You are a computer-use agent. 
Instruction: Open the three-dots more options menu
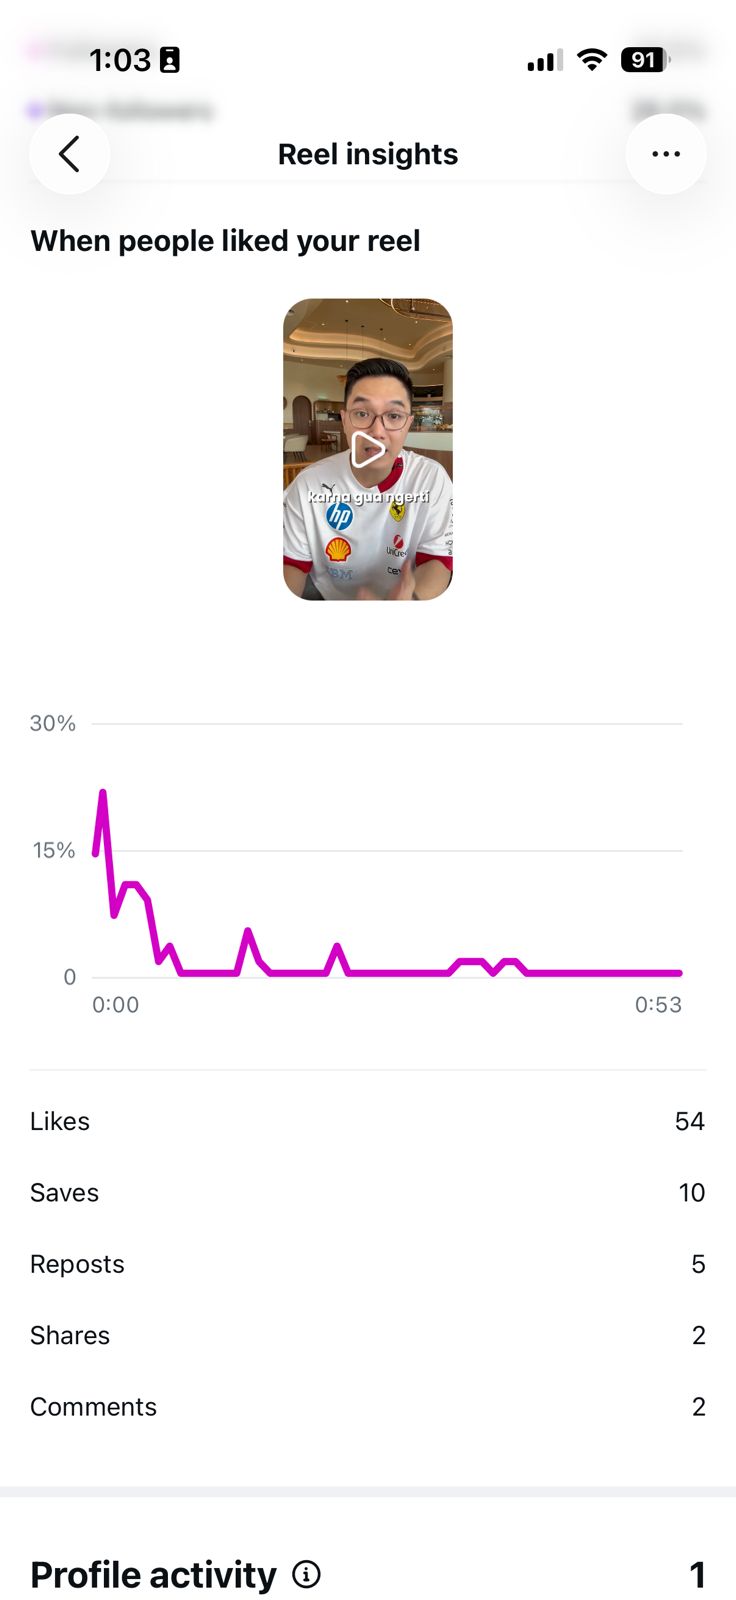tap(666, 154)
